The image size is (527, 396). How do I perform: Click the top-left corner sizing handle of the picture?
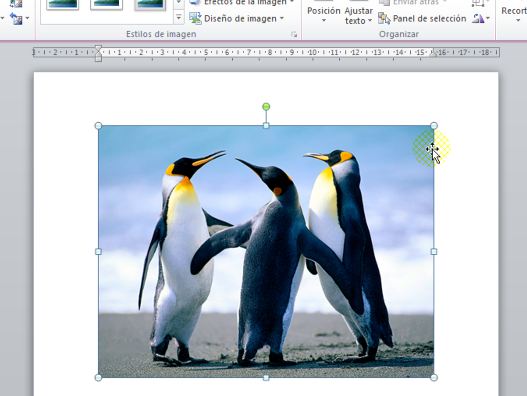tap(98, 126)
